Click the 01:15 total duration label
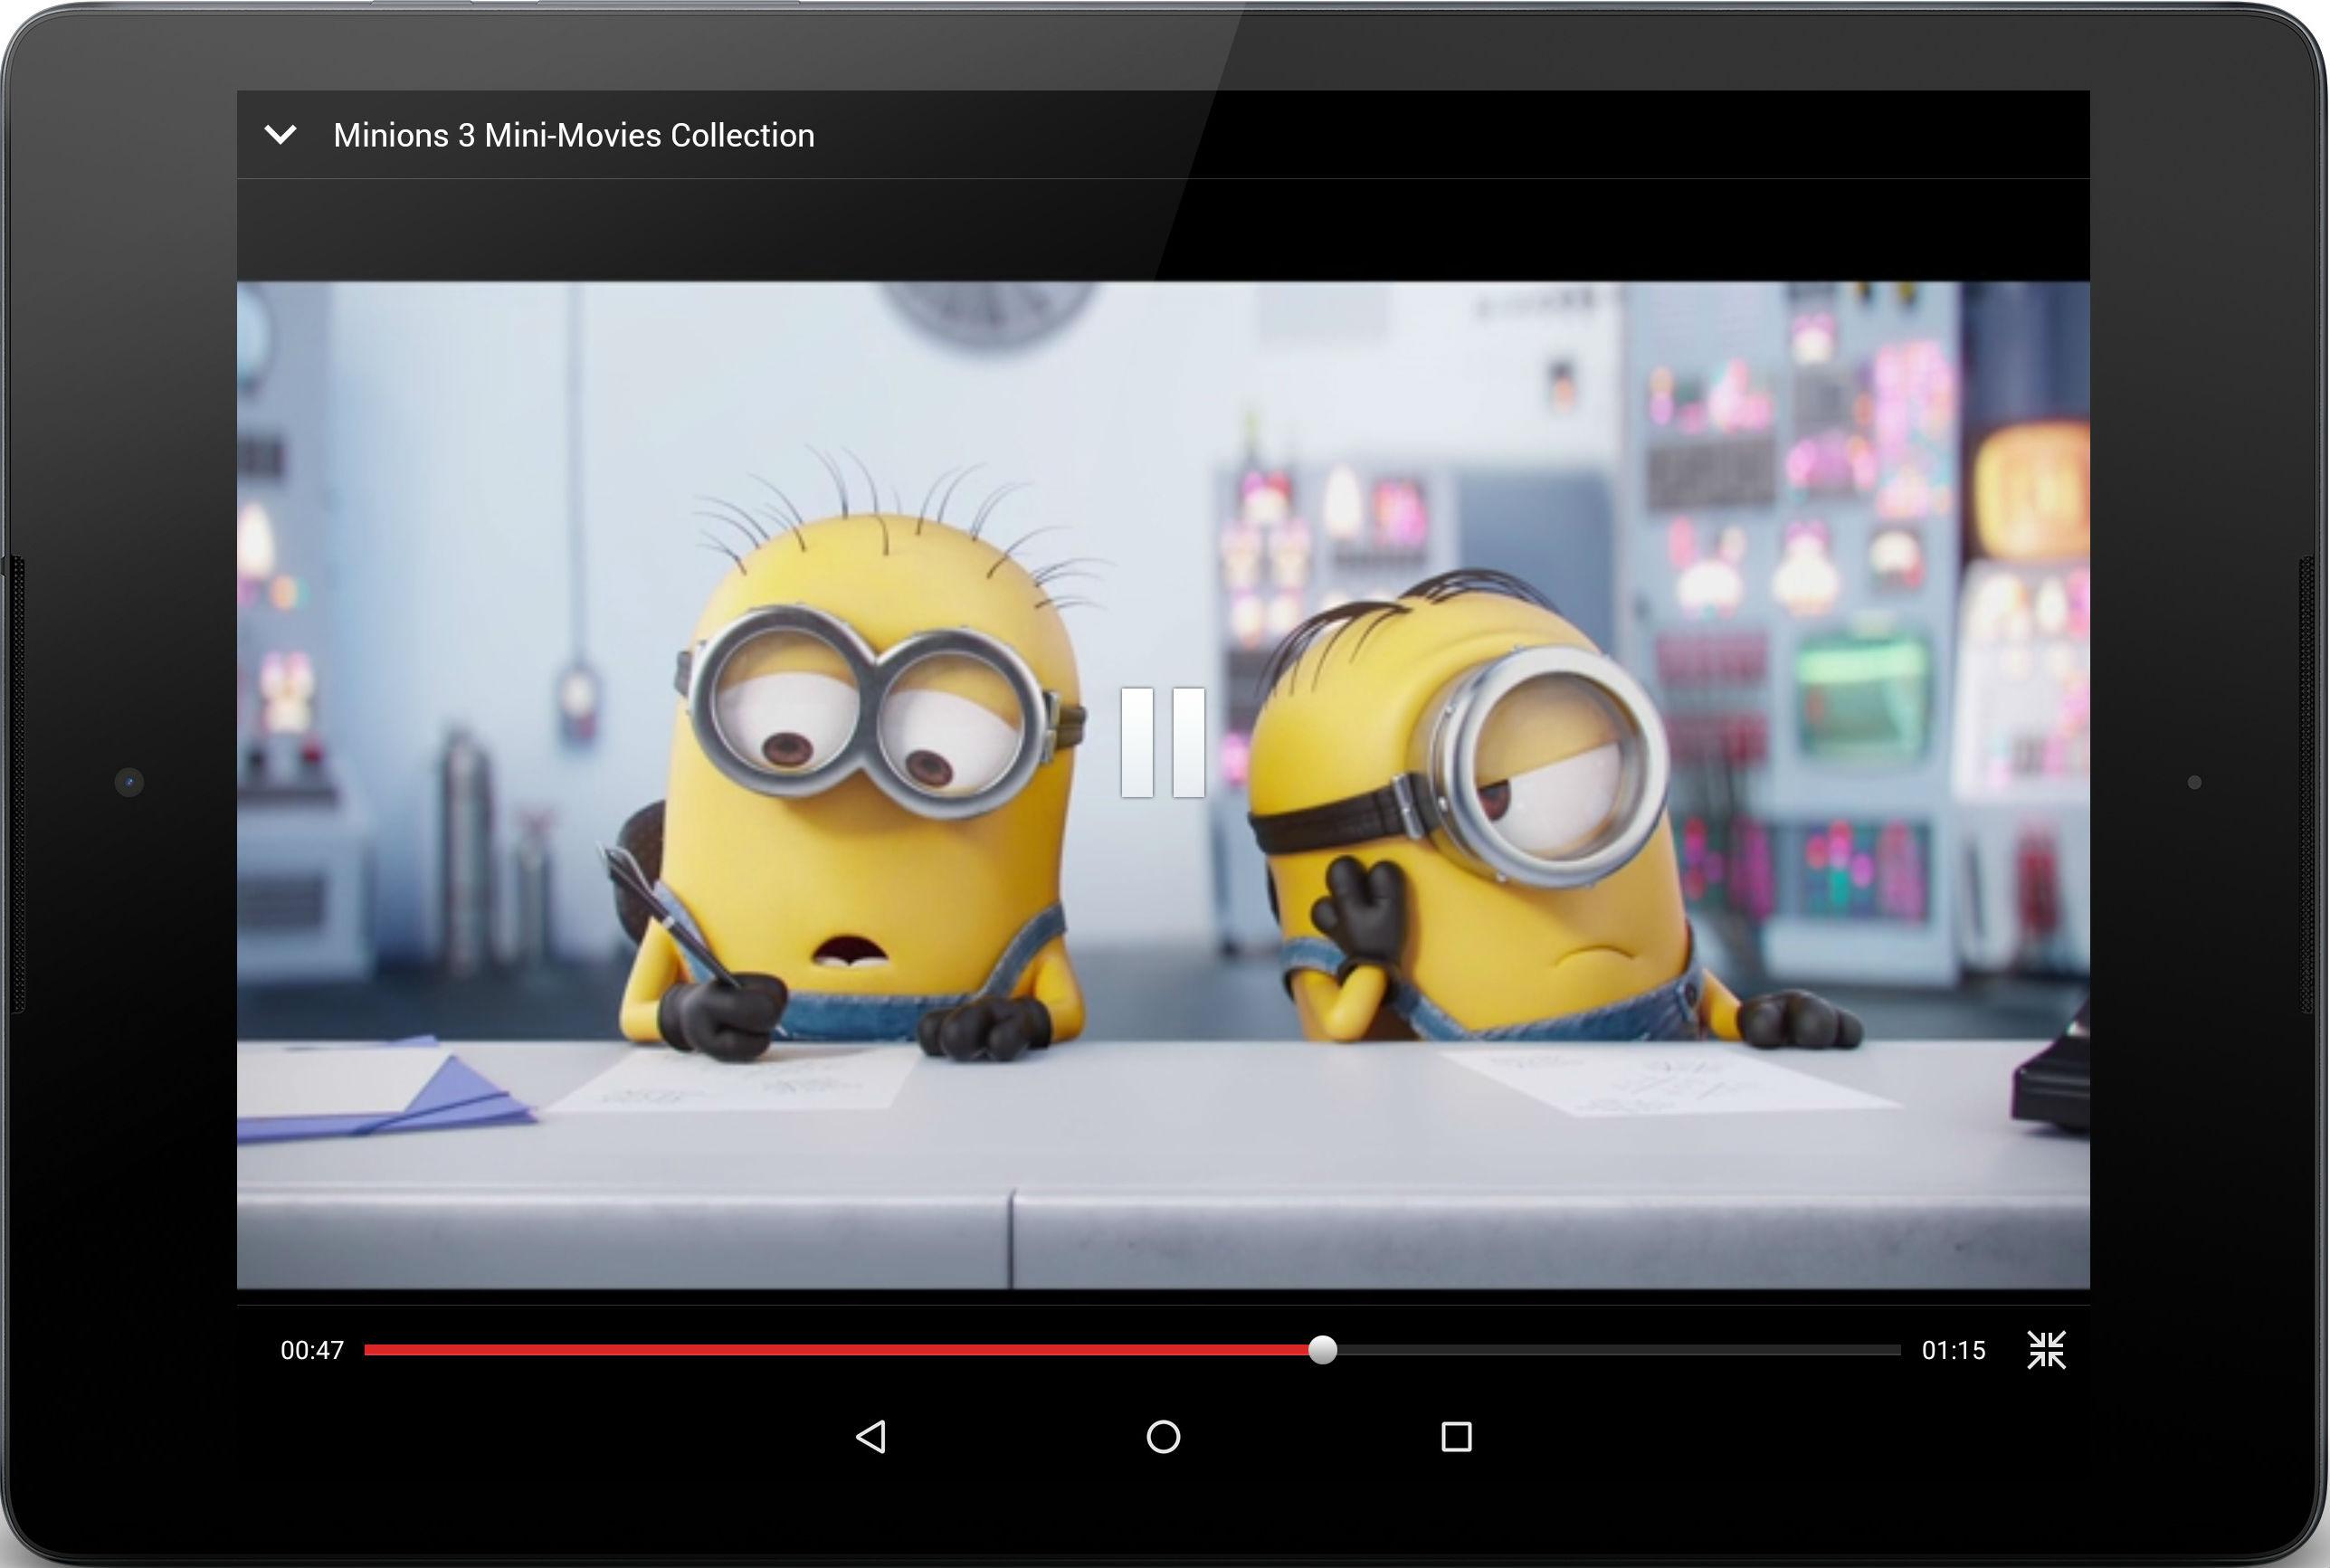The width and height of the screenshot is (2330, 1568). click(1953, 1351)
